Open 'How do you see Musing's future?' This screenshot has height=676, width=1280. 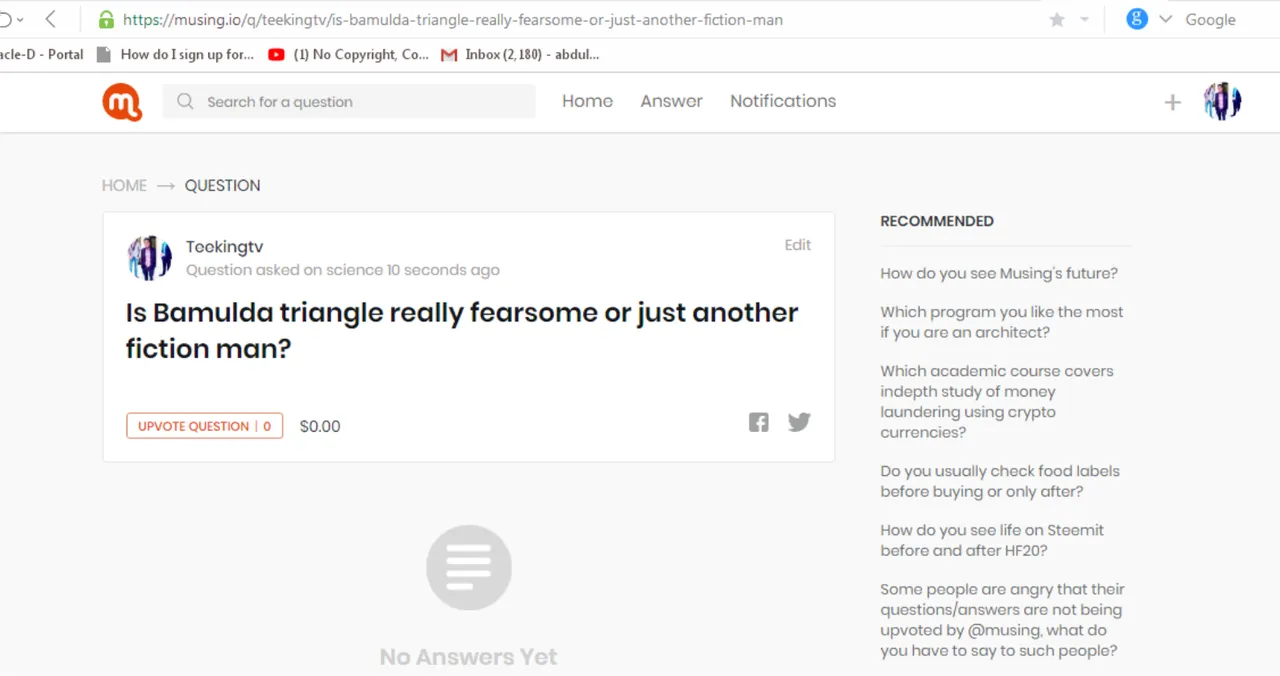click(x=999, y=273)
